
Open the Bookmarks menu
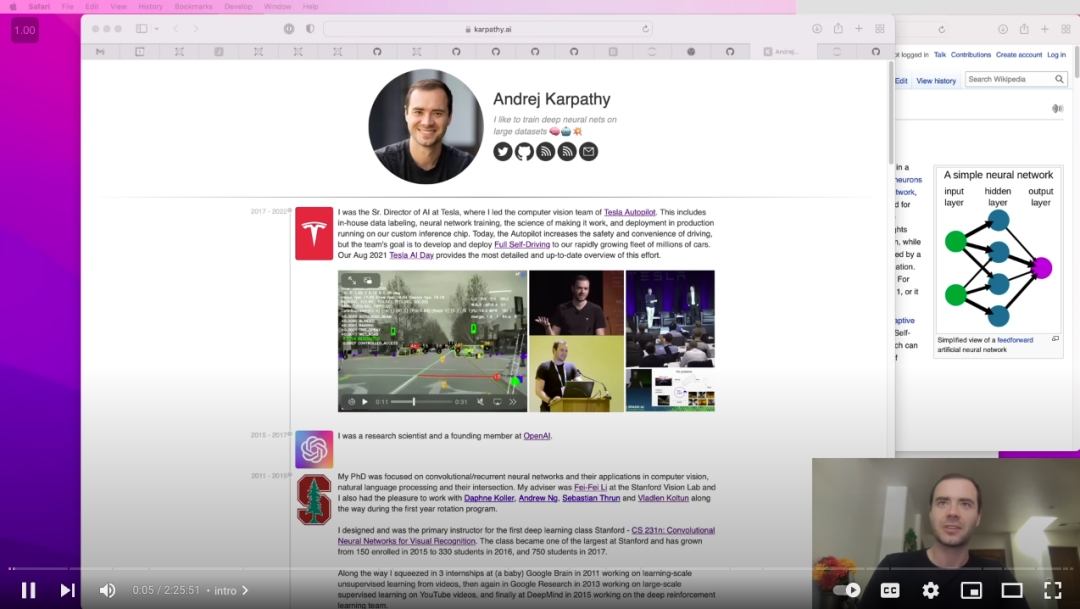coord(194,6)
